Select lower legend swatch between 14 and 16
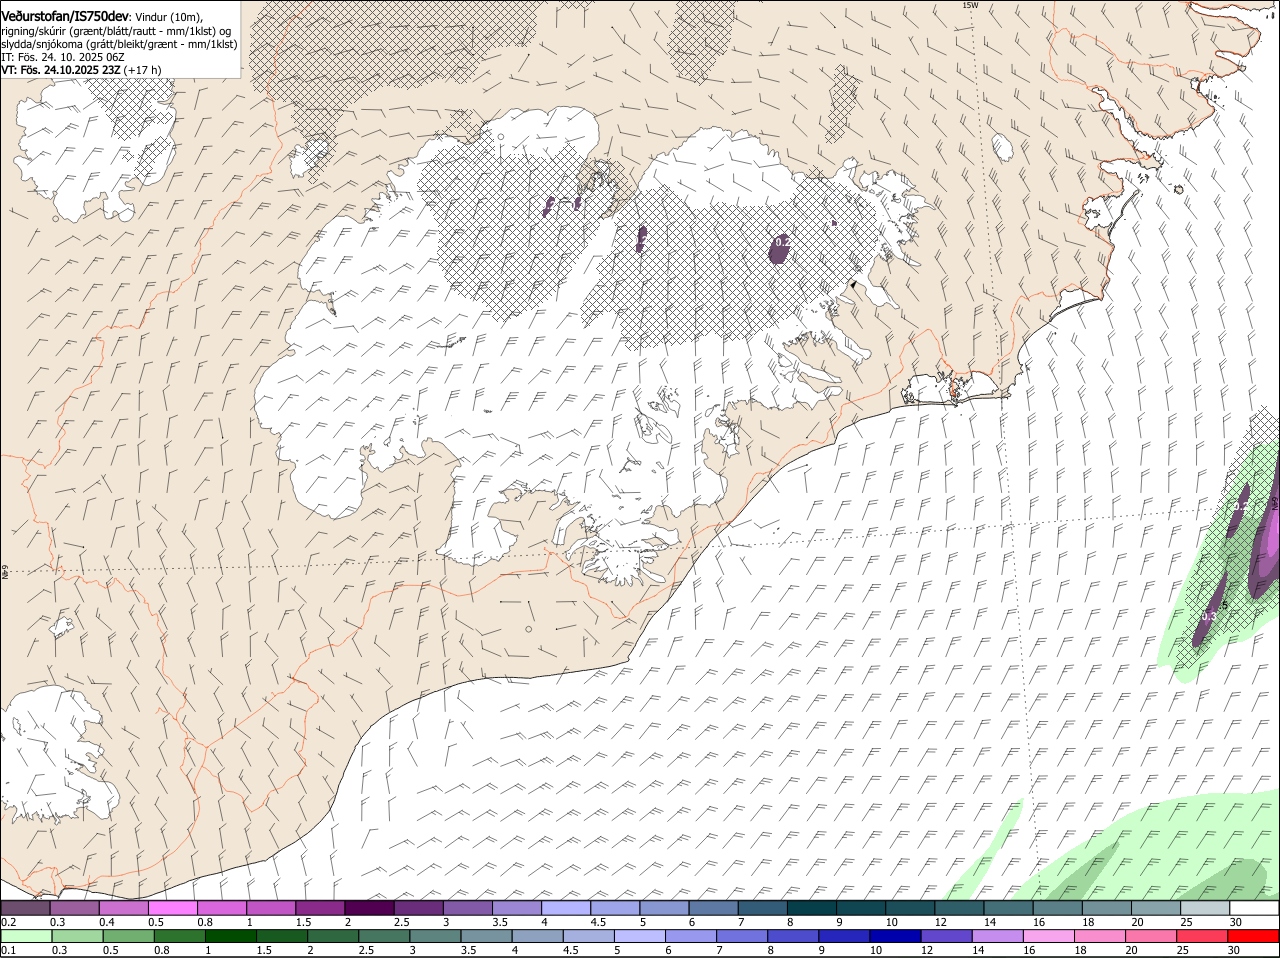The width and height of the screenshot is (1280, 958). click(x=1000, y=936)
